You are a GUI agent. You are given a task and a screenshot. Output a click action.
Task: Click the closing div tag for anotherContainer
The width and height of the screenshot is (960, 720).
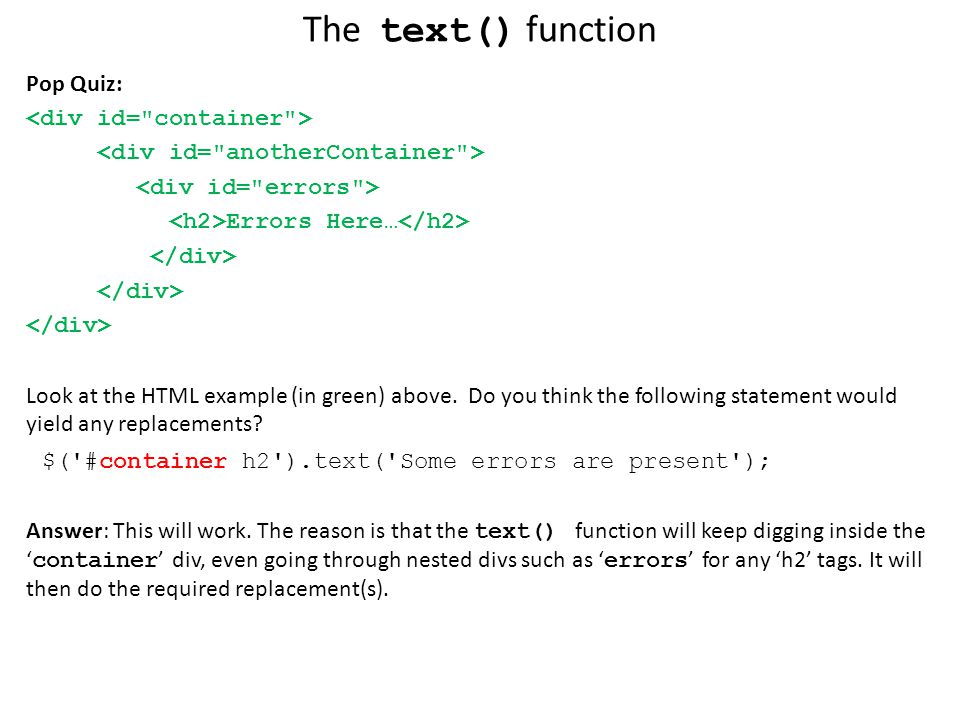pyautogui.click(x=140, y=291)
